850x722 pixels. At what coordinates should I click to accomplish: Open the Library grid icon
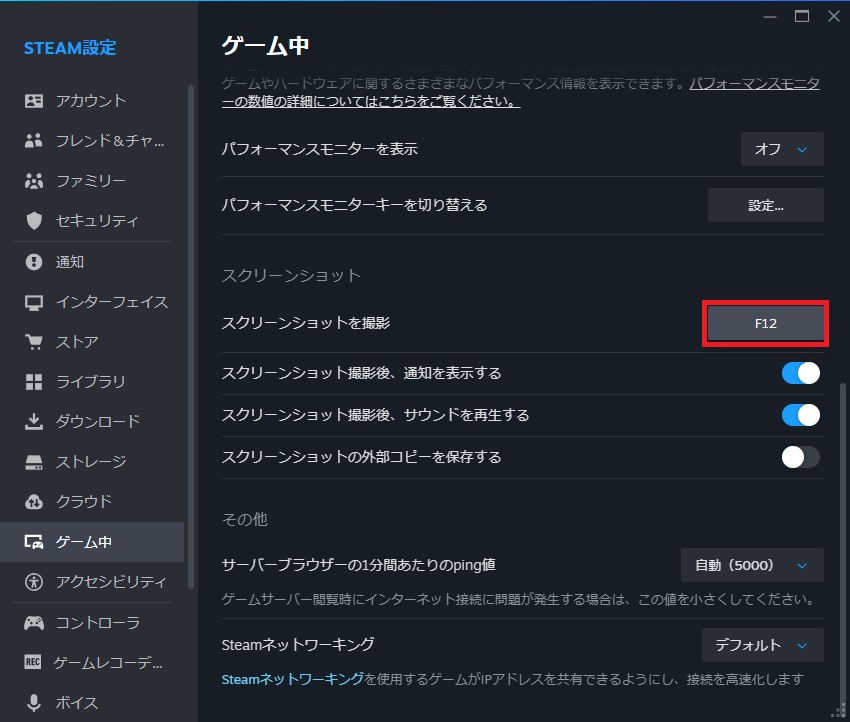[34, 382]
